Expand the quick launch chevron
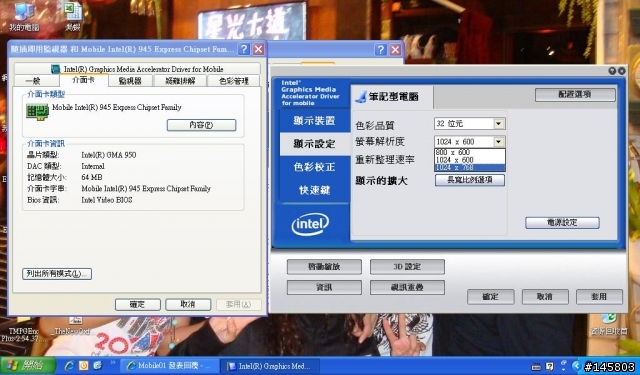Viewport: 640px width, 375px height. point(113,363)
